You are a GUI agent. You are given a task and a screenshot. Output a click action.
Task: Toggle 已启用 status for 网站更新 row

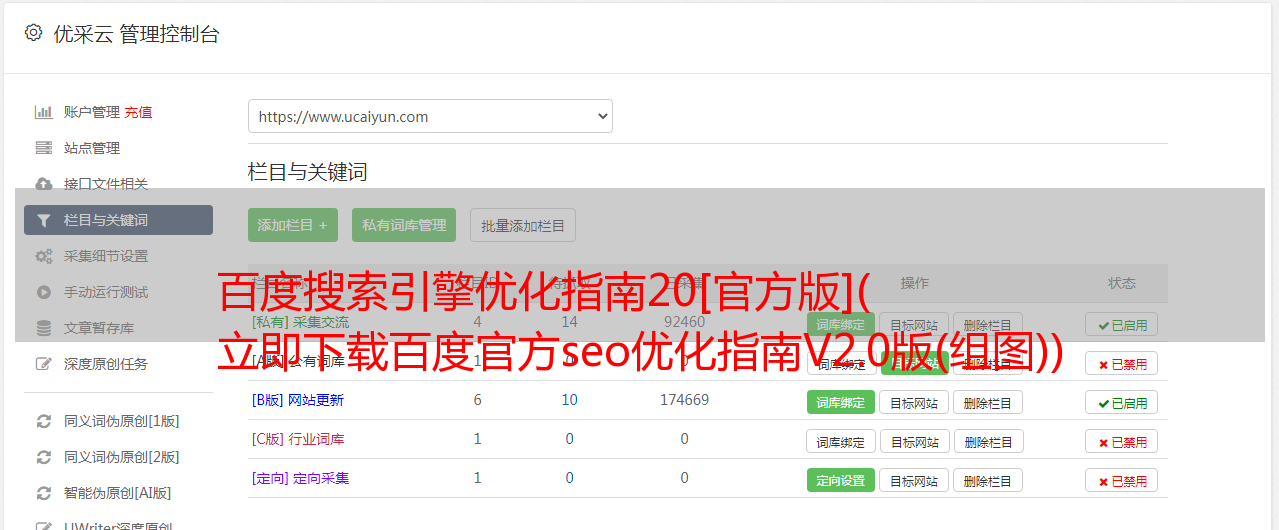point(1121,402)
